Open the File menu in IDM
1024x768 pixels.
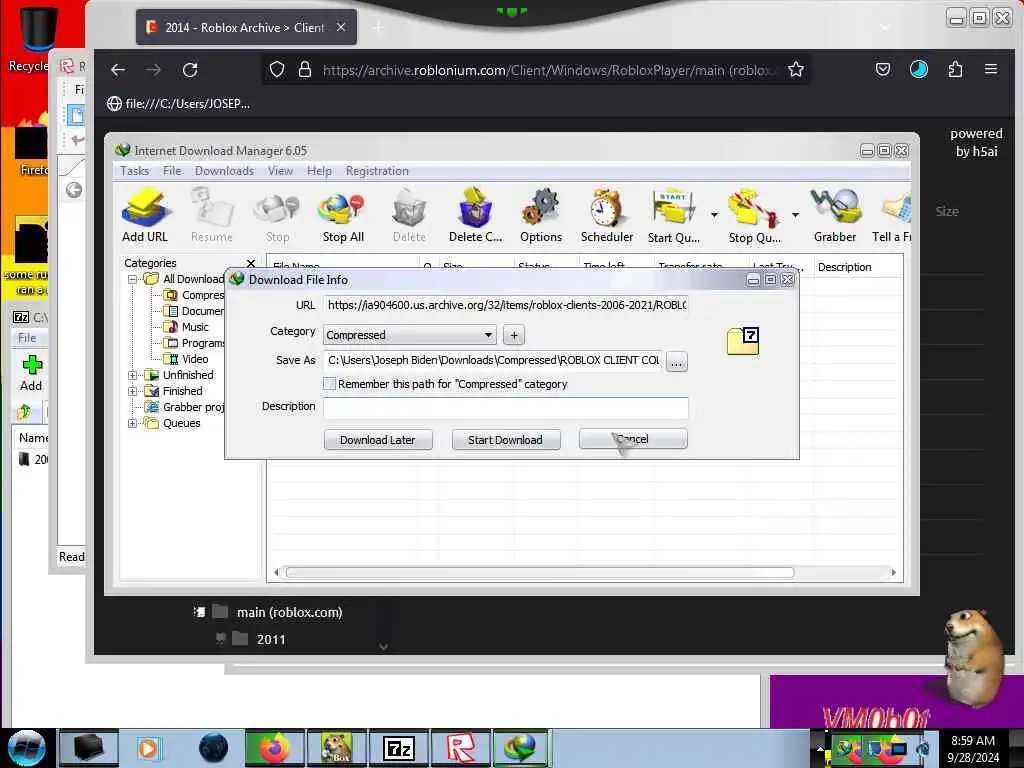(172, 170)
